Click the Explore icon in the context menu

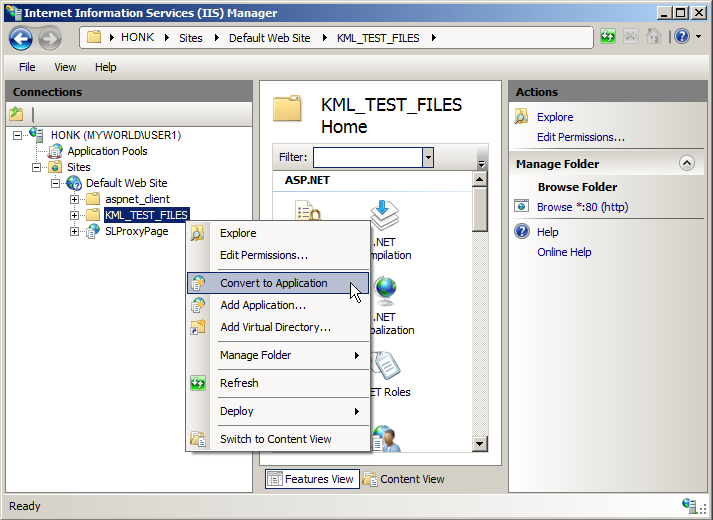pos(197,233)
